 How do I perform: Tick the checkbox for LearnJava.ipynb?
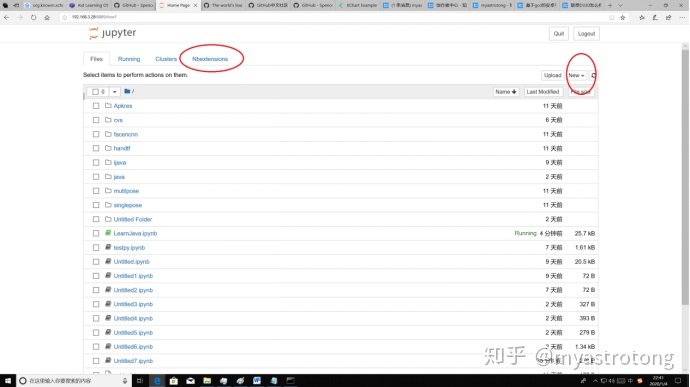tap(96, 233)
